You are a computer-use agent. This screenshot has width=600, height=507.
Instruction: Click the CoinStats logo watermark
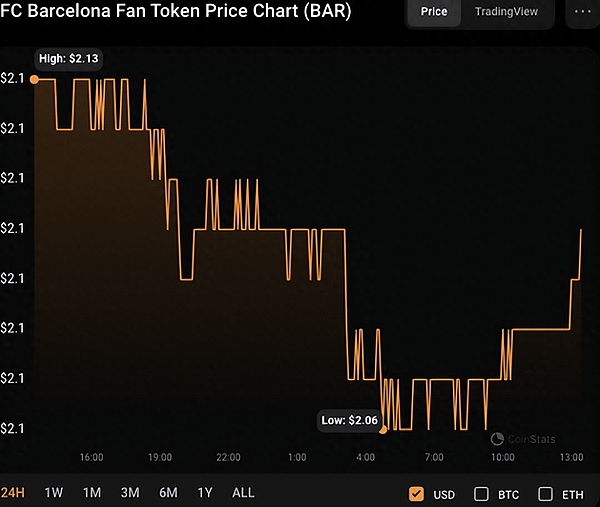pyautogui.click(x=524, y=439)
